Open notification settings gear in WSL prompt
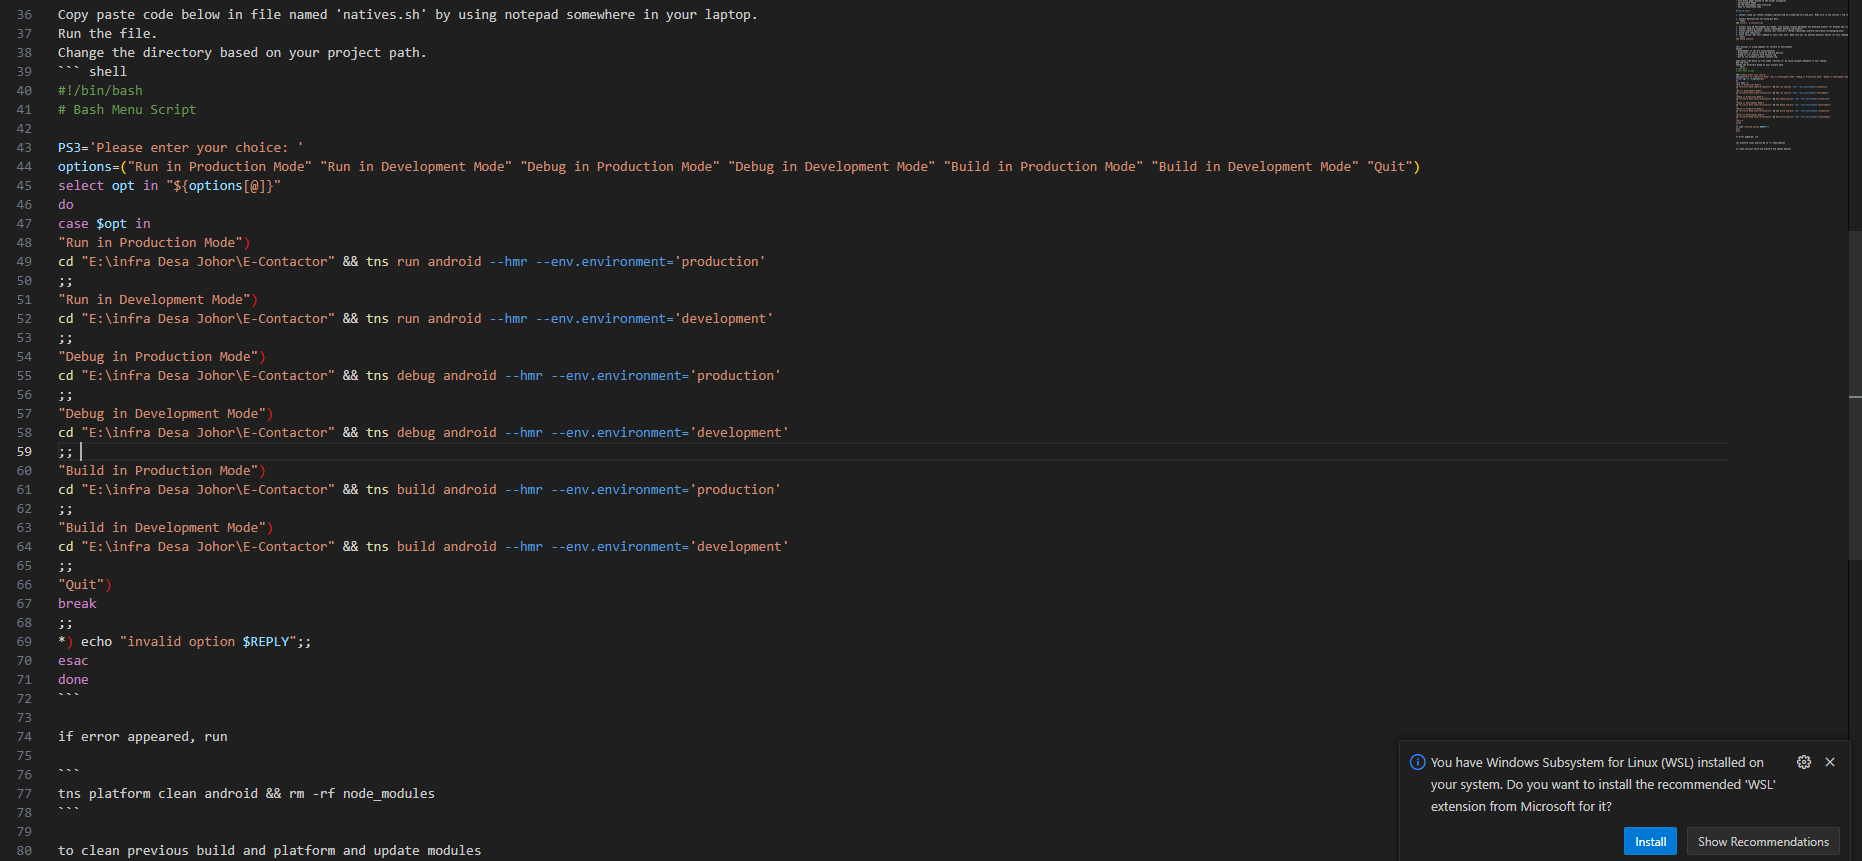 click(x=1804, y=762)
